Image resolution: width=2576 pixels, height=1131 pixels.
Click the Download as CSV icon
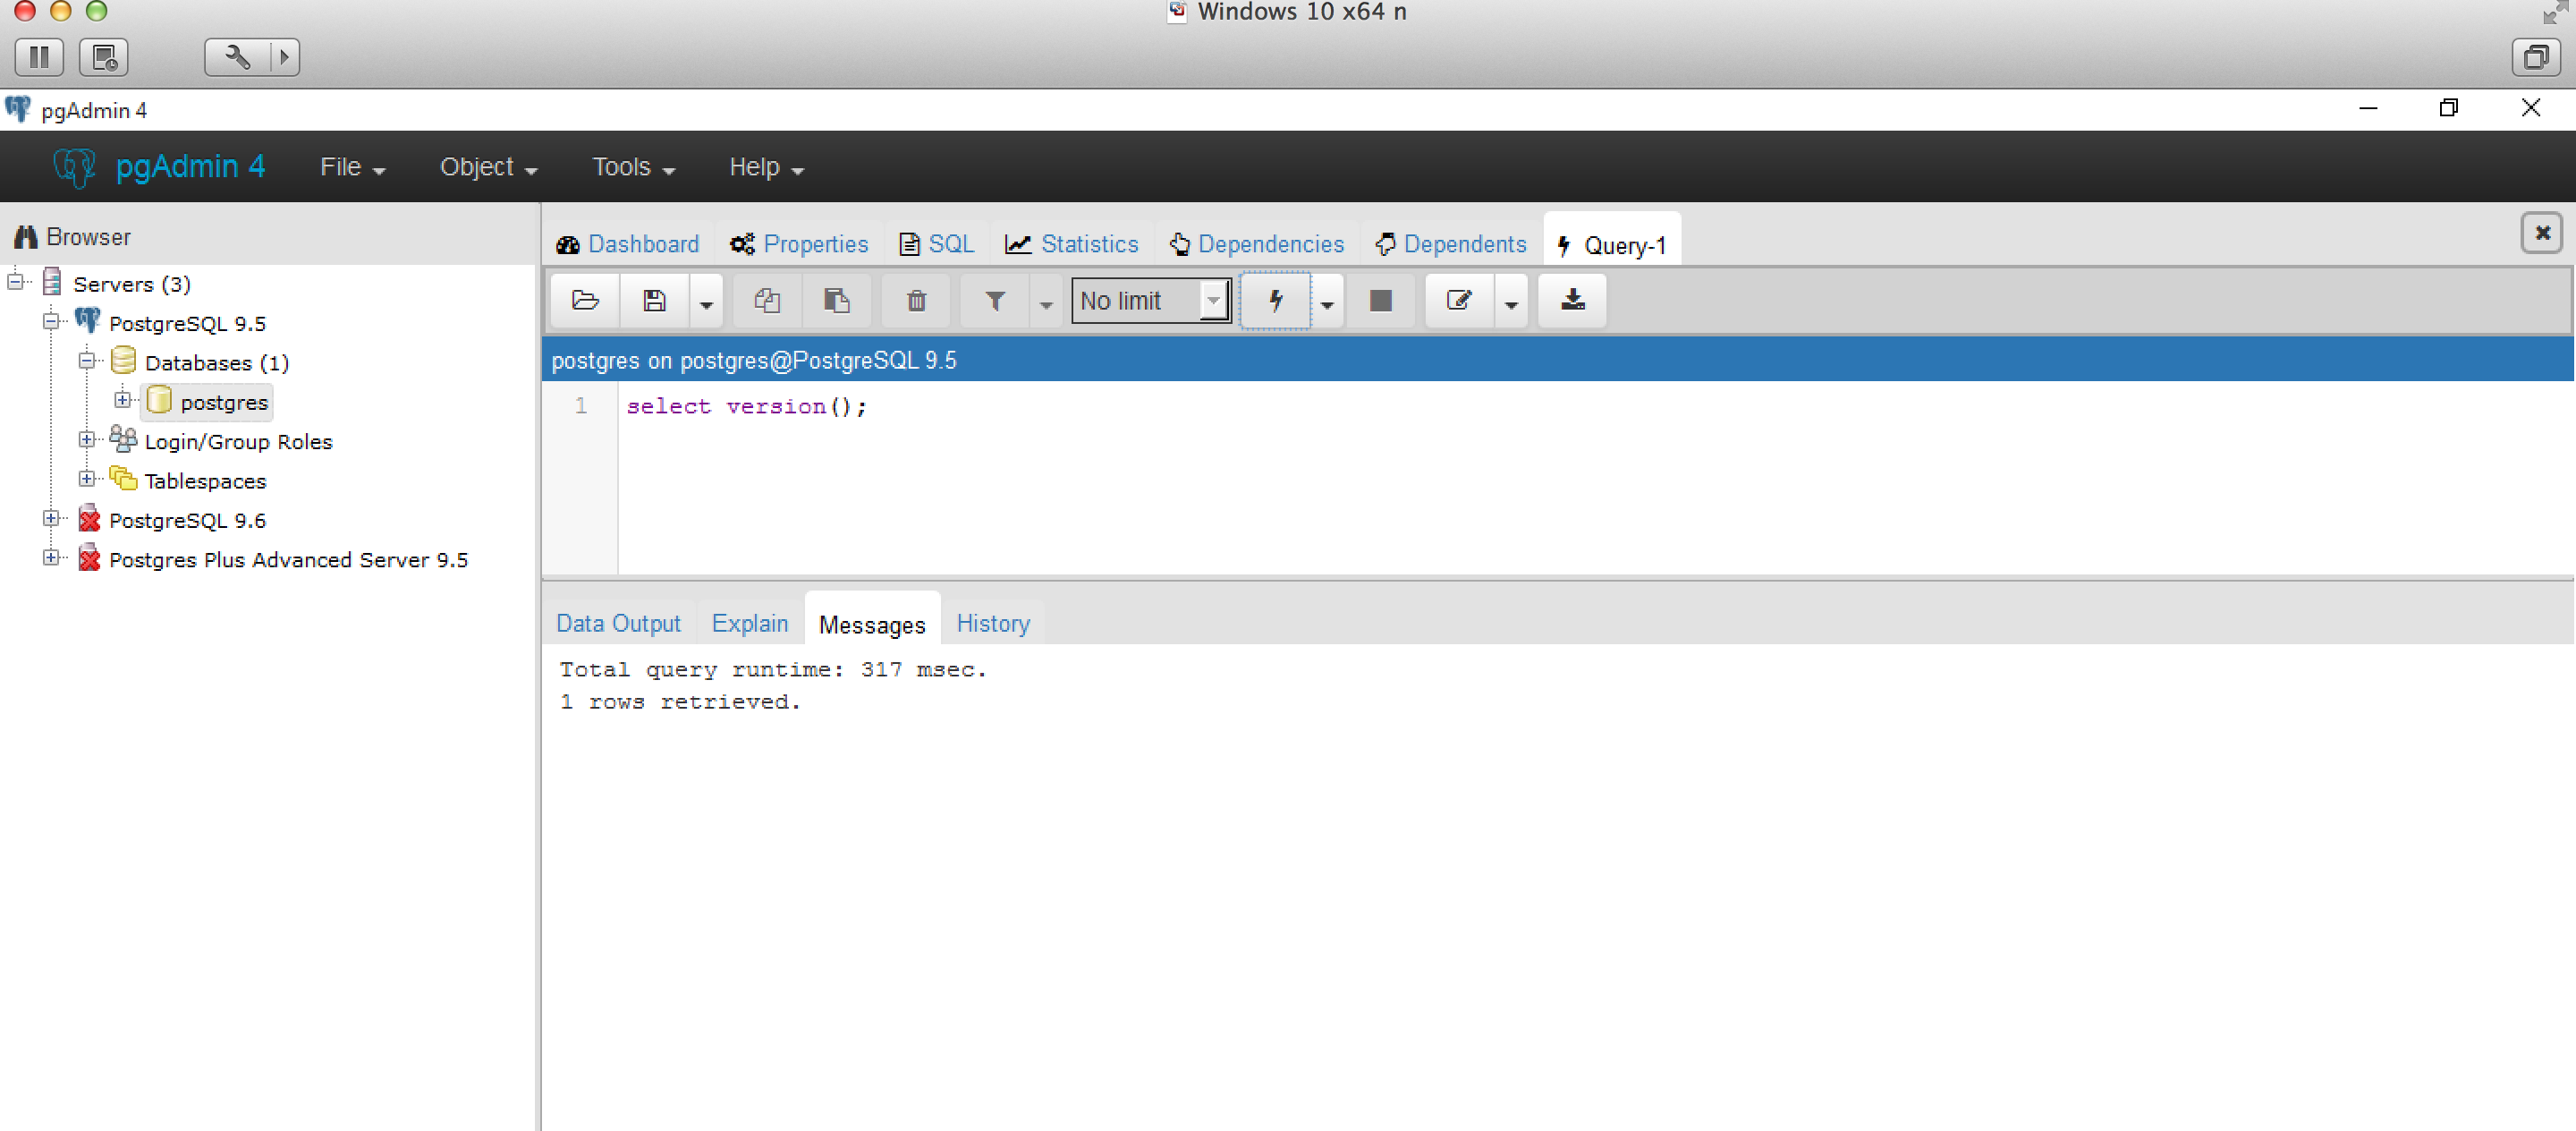[1572, 300]
